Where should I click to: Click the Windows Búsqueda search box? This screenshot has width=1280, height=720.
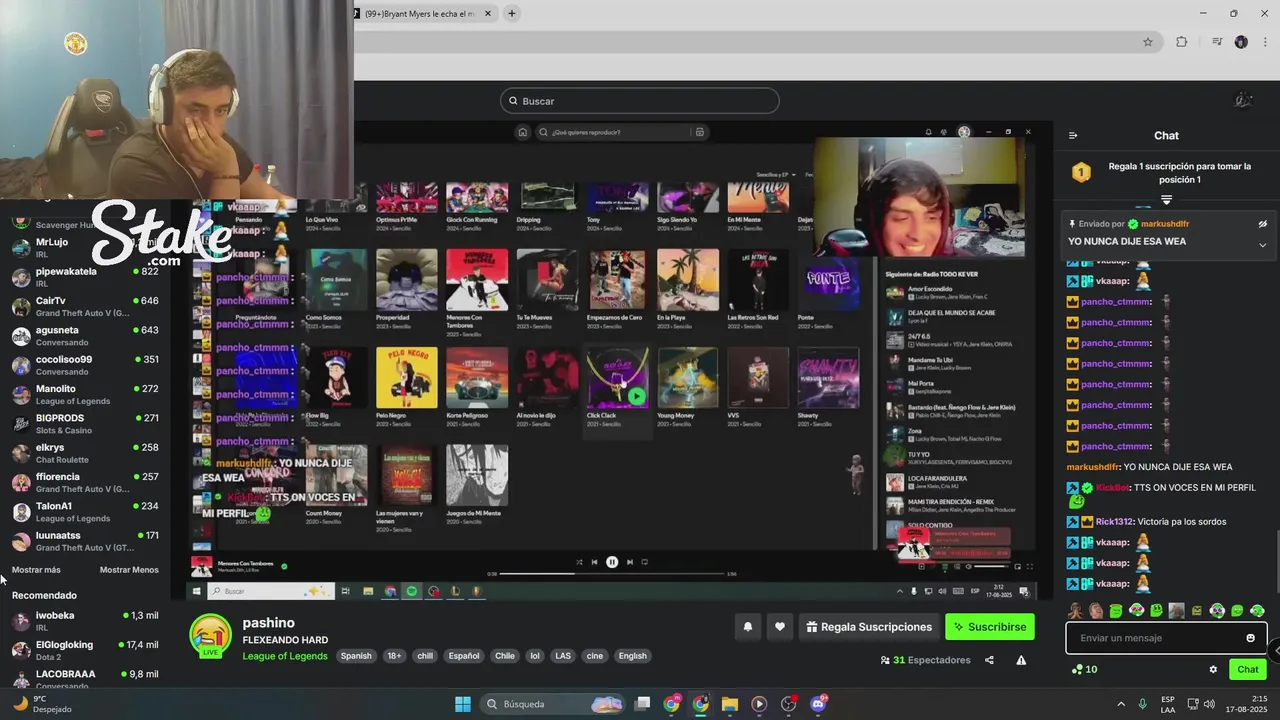pyautogui.click(x=553, y=704)
